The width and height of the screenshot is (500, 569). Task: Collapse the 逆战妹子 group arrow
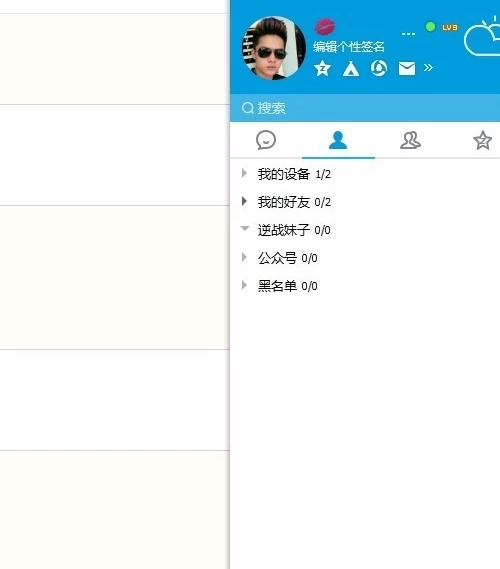245,228
